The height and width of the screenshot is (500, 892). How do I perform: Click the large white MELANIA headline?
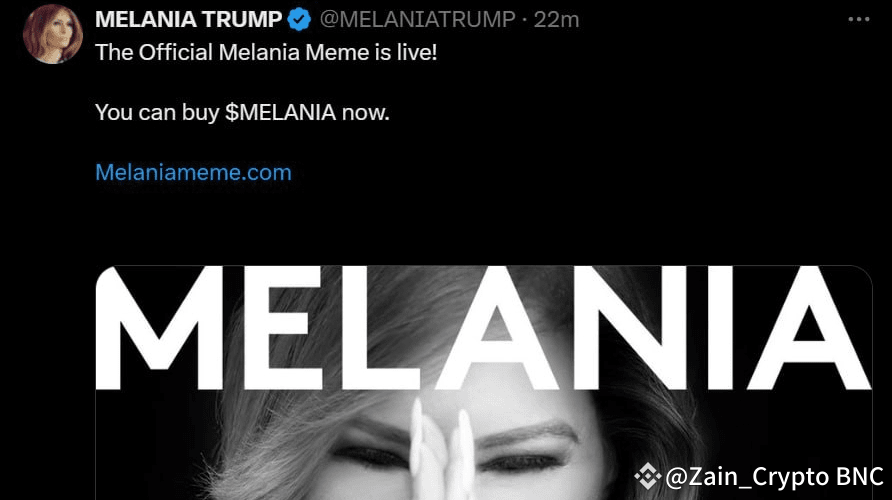(484, 328)
